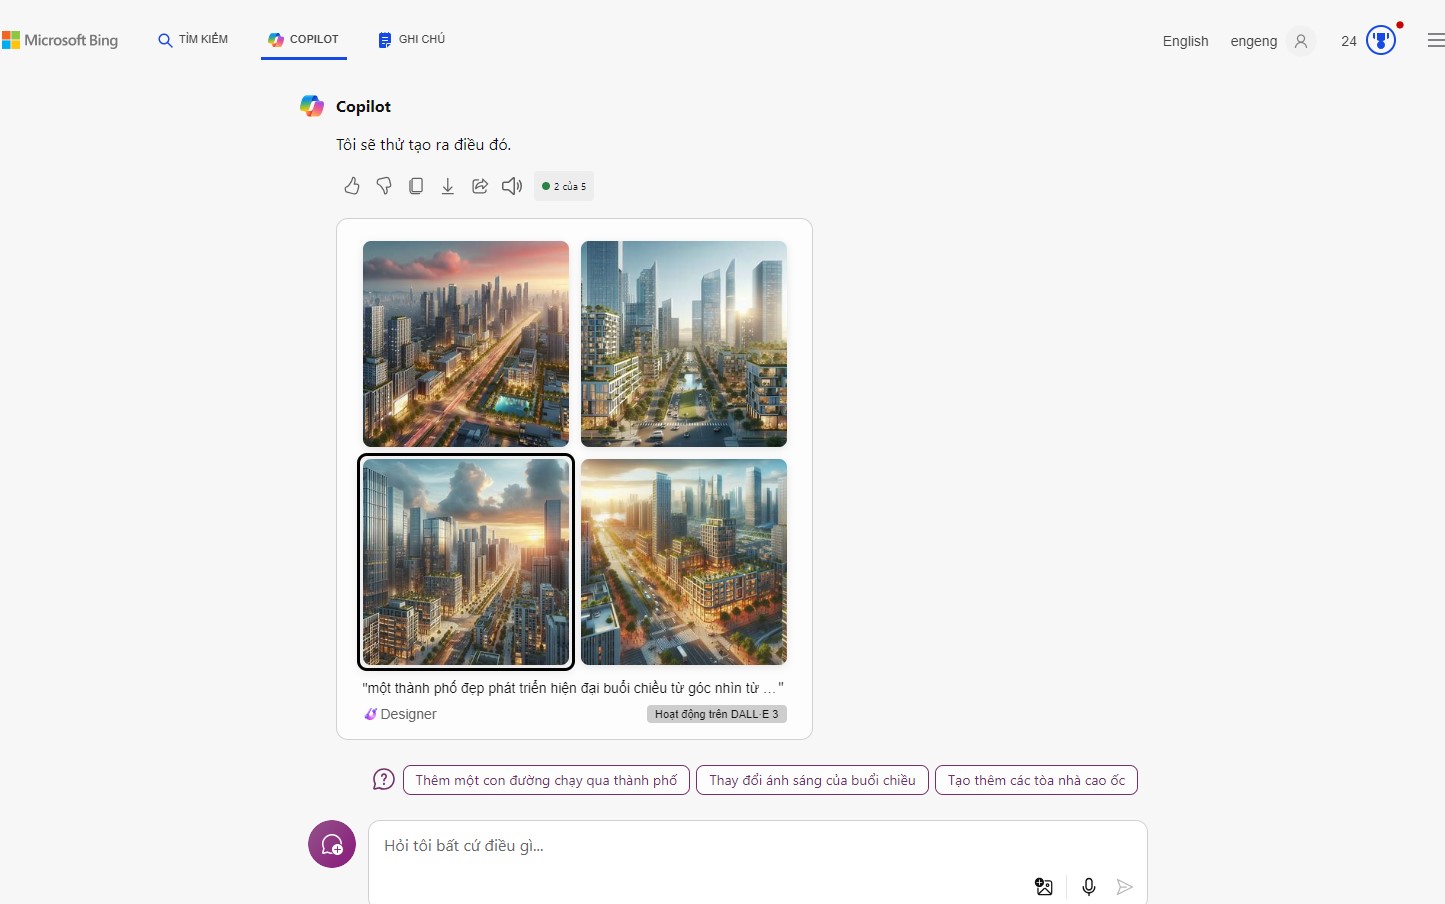Viewport: 1445px width, 904px height.
Task: Click the suggestions help question icon
Action: pyautogui.click(x=384, y=780)
